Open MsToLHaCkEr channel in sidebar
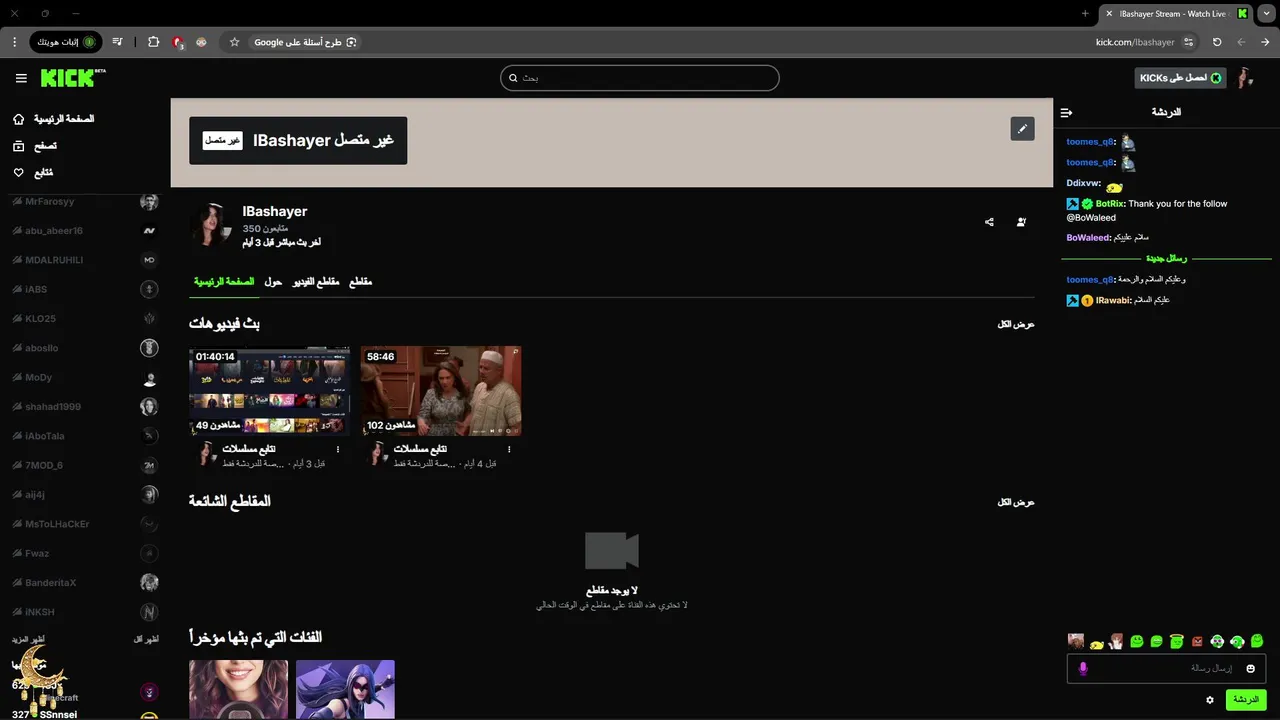Viewport: 1280px width, 720px height. (85, 524)
